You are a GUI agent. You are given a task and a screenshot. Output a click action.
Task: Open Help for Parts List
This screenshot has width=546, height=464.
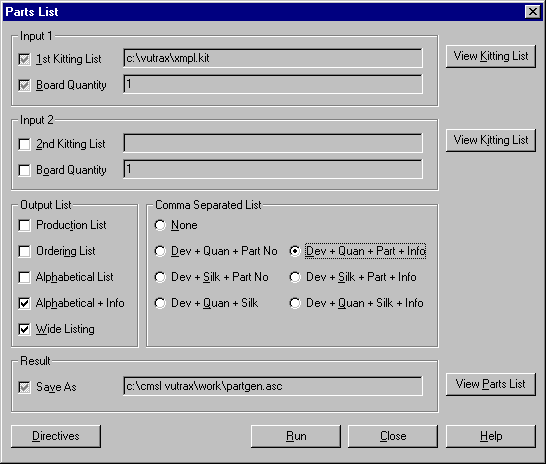(491, 436)
